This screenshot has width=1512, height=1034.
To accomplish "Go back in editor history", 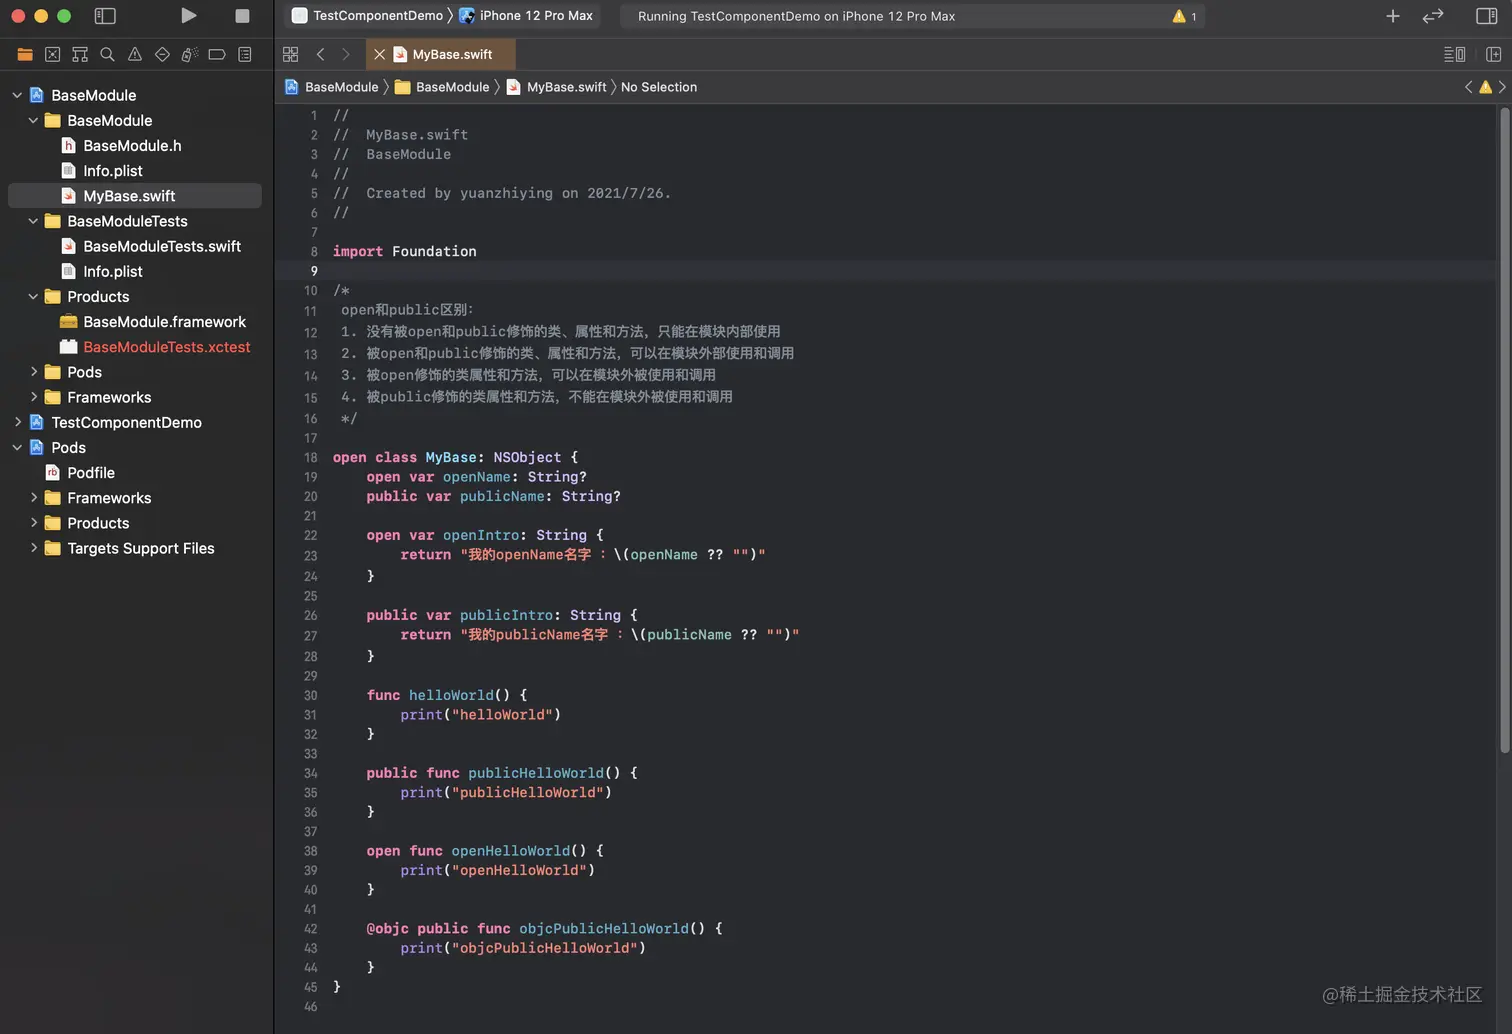I will coord(320,54).
